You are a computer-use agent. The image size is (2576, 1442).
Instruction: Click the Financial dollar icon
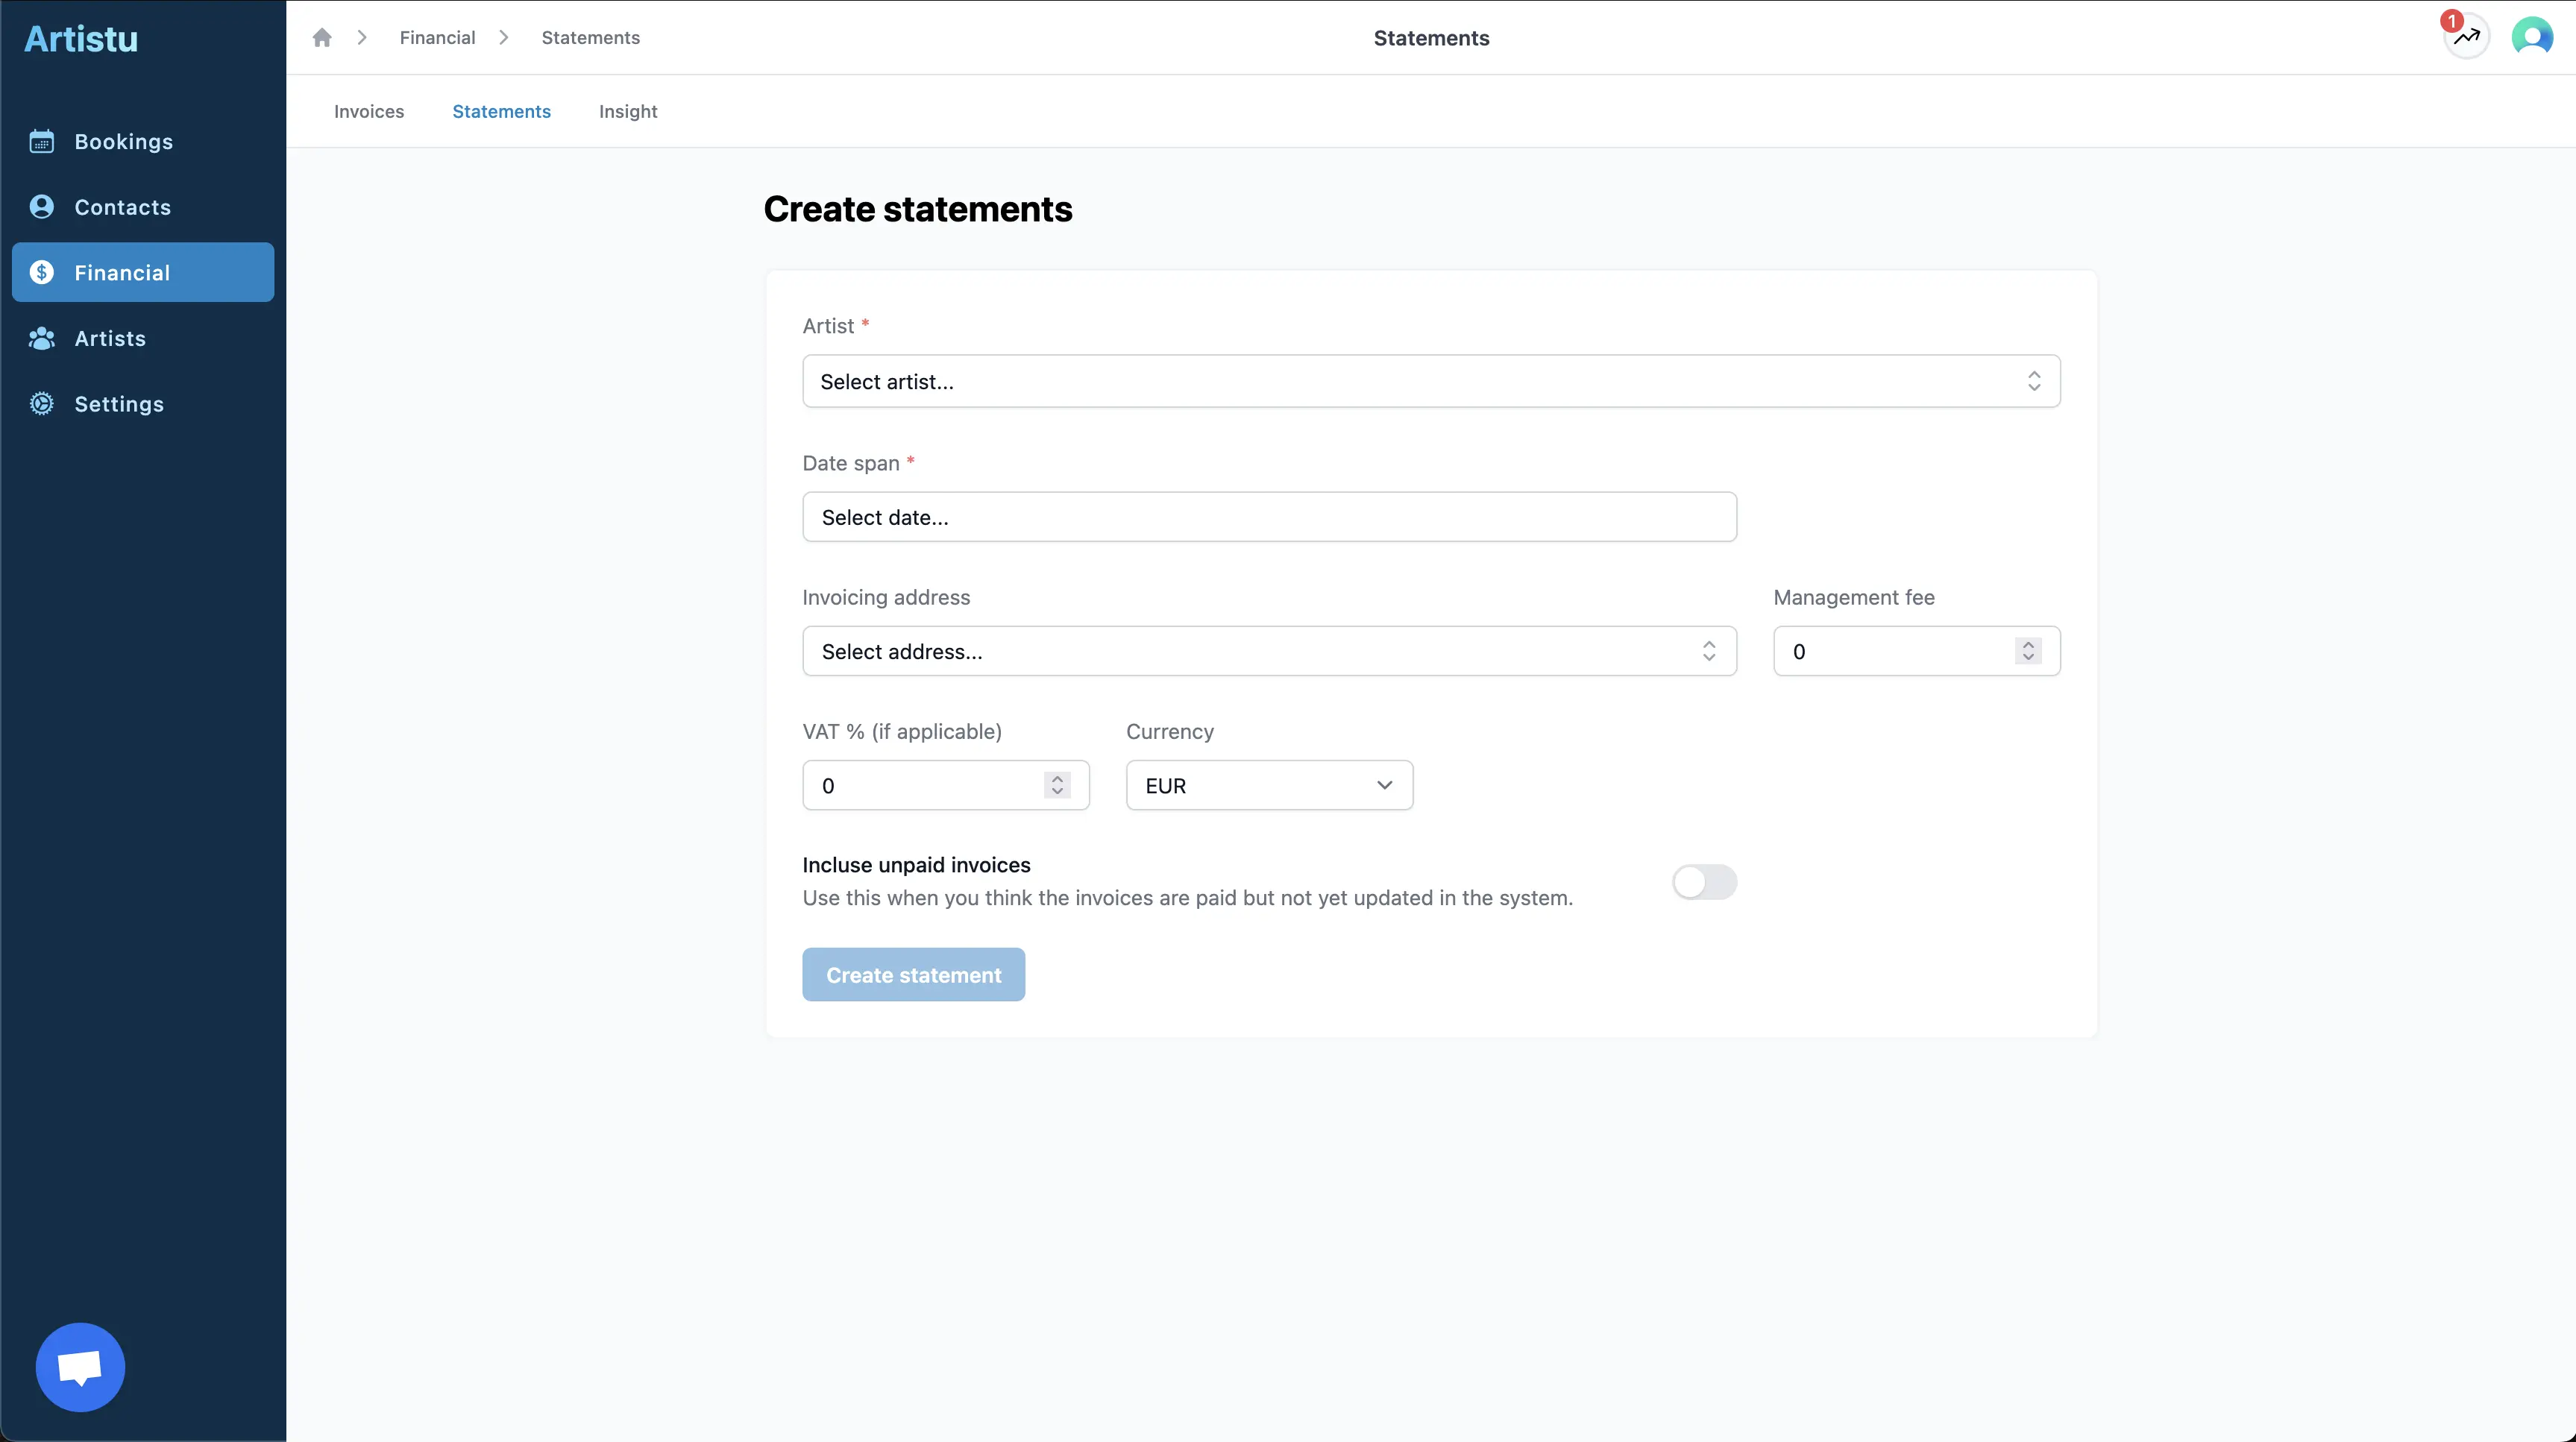41,272
